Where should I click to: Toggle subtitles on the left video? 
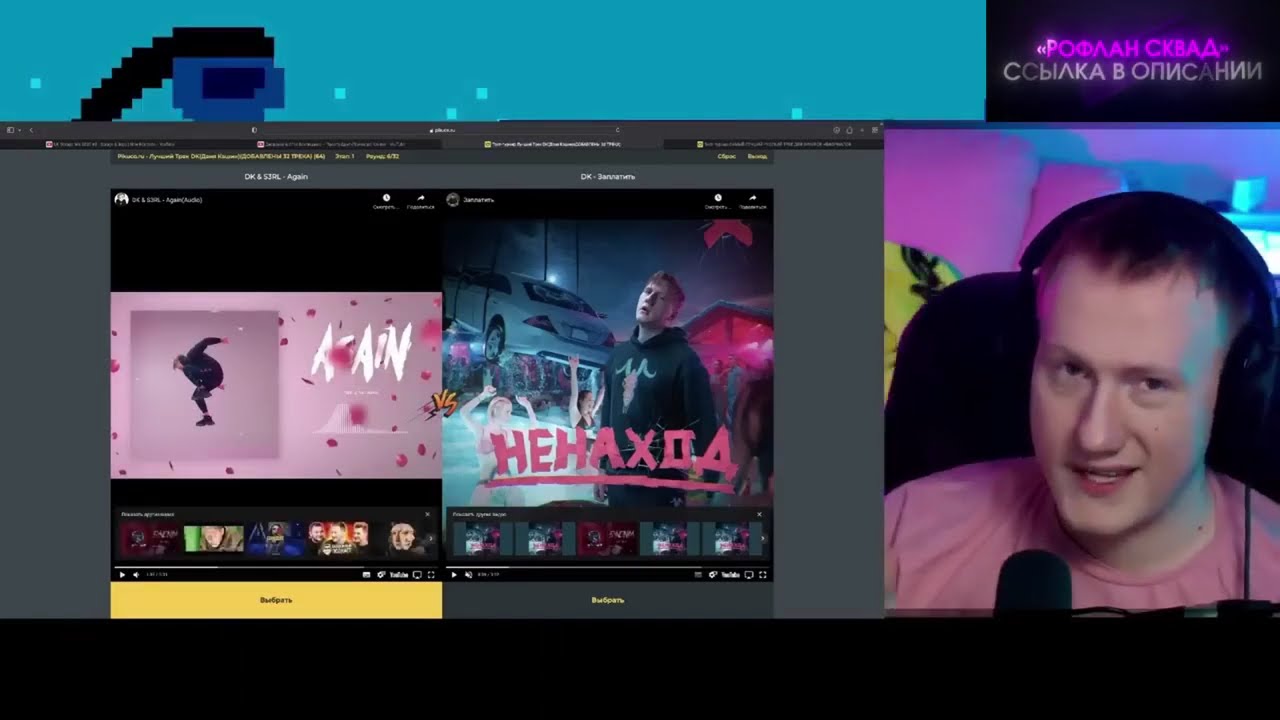(x=366, y=575)
